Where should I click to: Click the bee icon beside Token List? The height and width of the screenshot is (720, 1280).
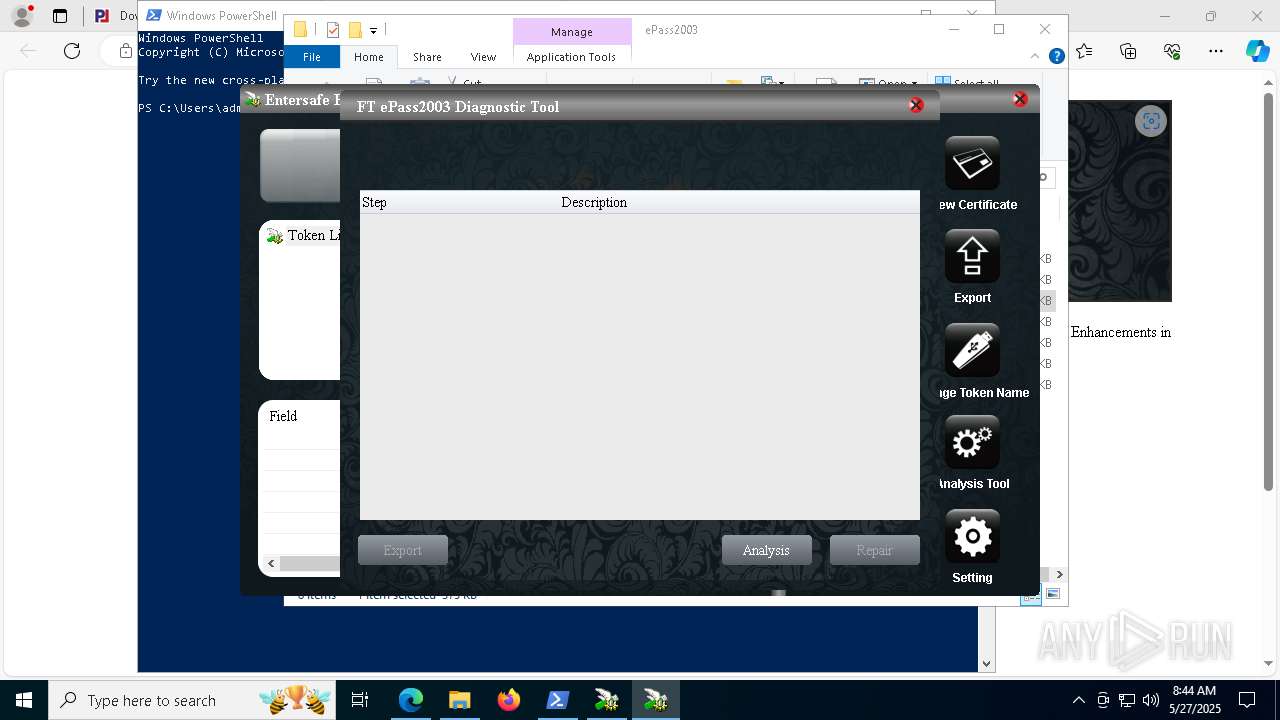click(x=275, y=236)
